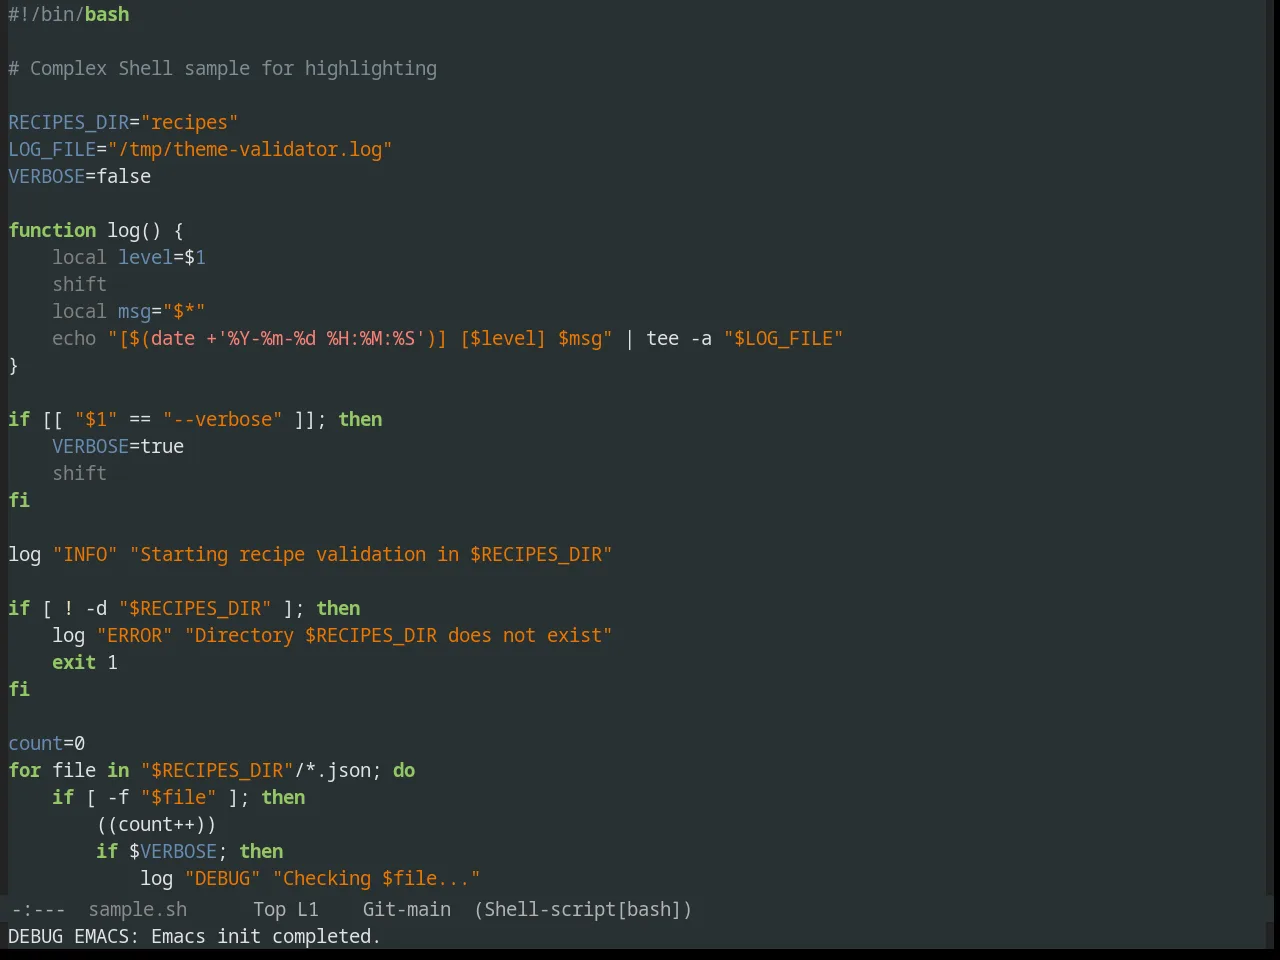Click the "INFO" string

[x=85, y=555]
